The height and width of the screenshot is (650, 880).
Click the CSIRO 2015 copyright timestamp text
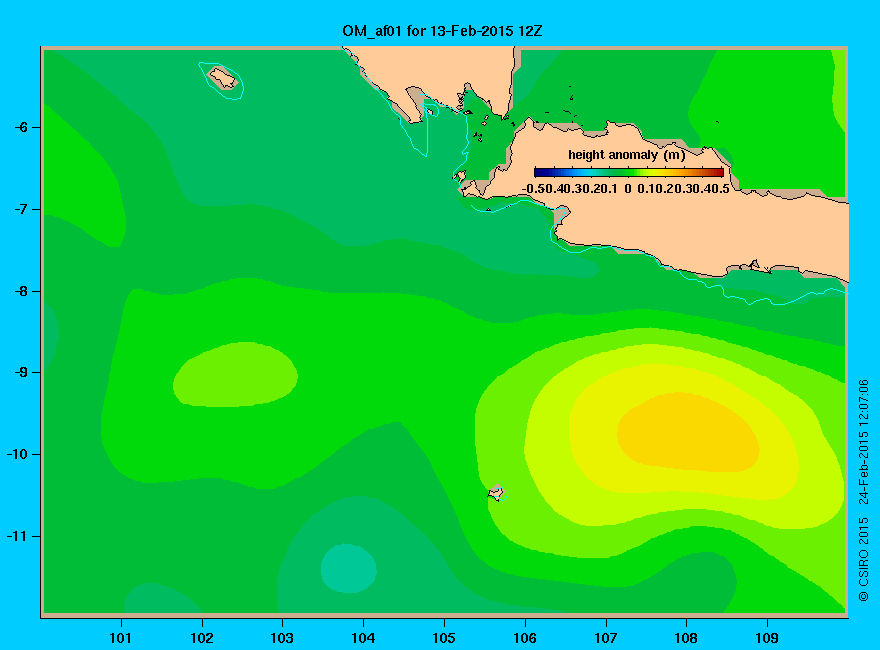click(x=864, y=490)
